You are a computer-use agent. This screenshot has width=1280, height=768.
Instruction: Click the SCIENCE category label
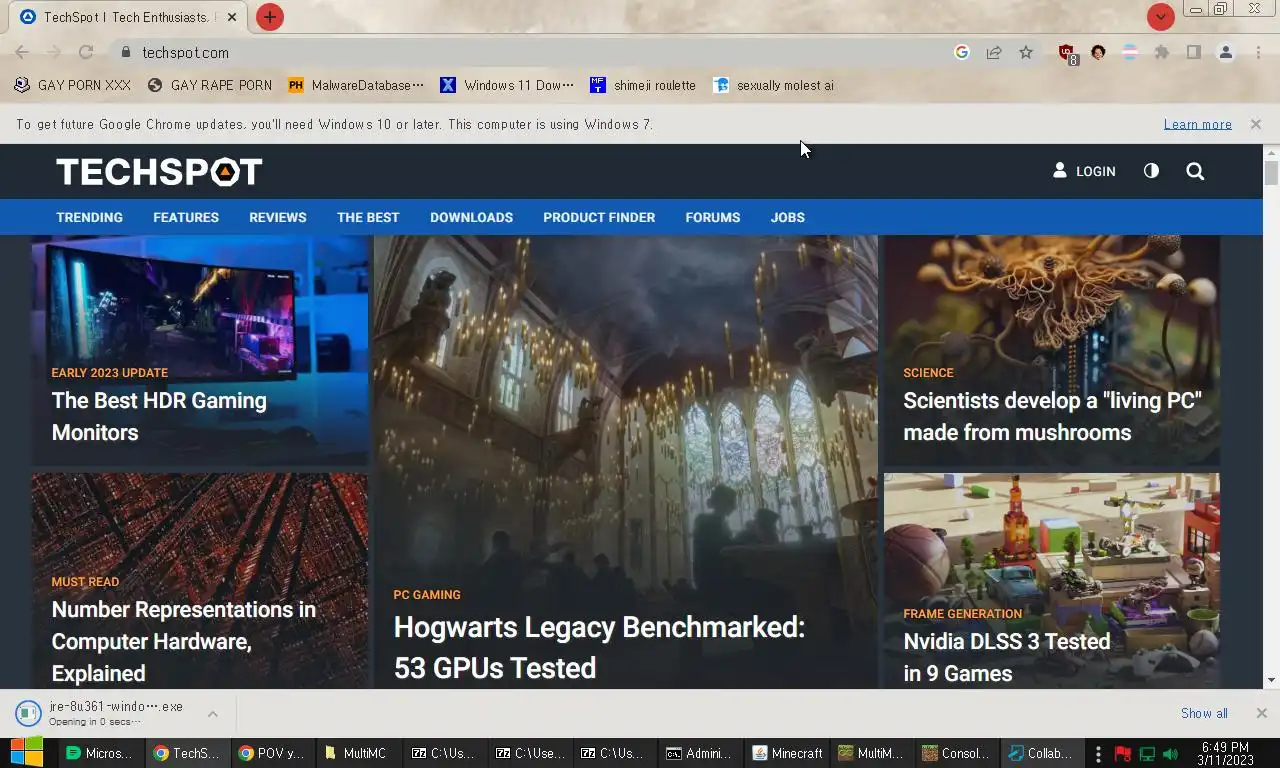point(928,373)
